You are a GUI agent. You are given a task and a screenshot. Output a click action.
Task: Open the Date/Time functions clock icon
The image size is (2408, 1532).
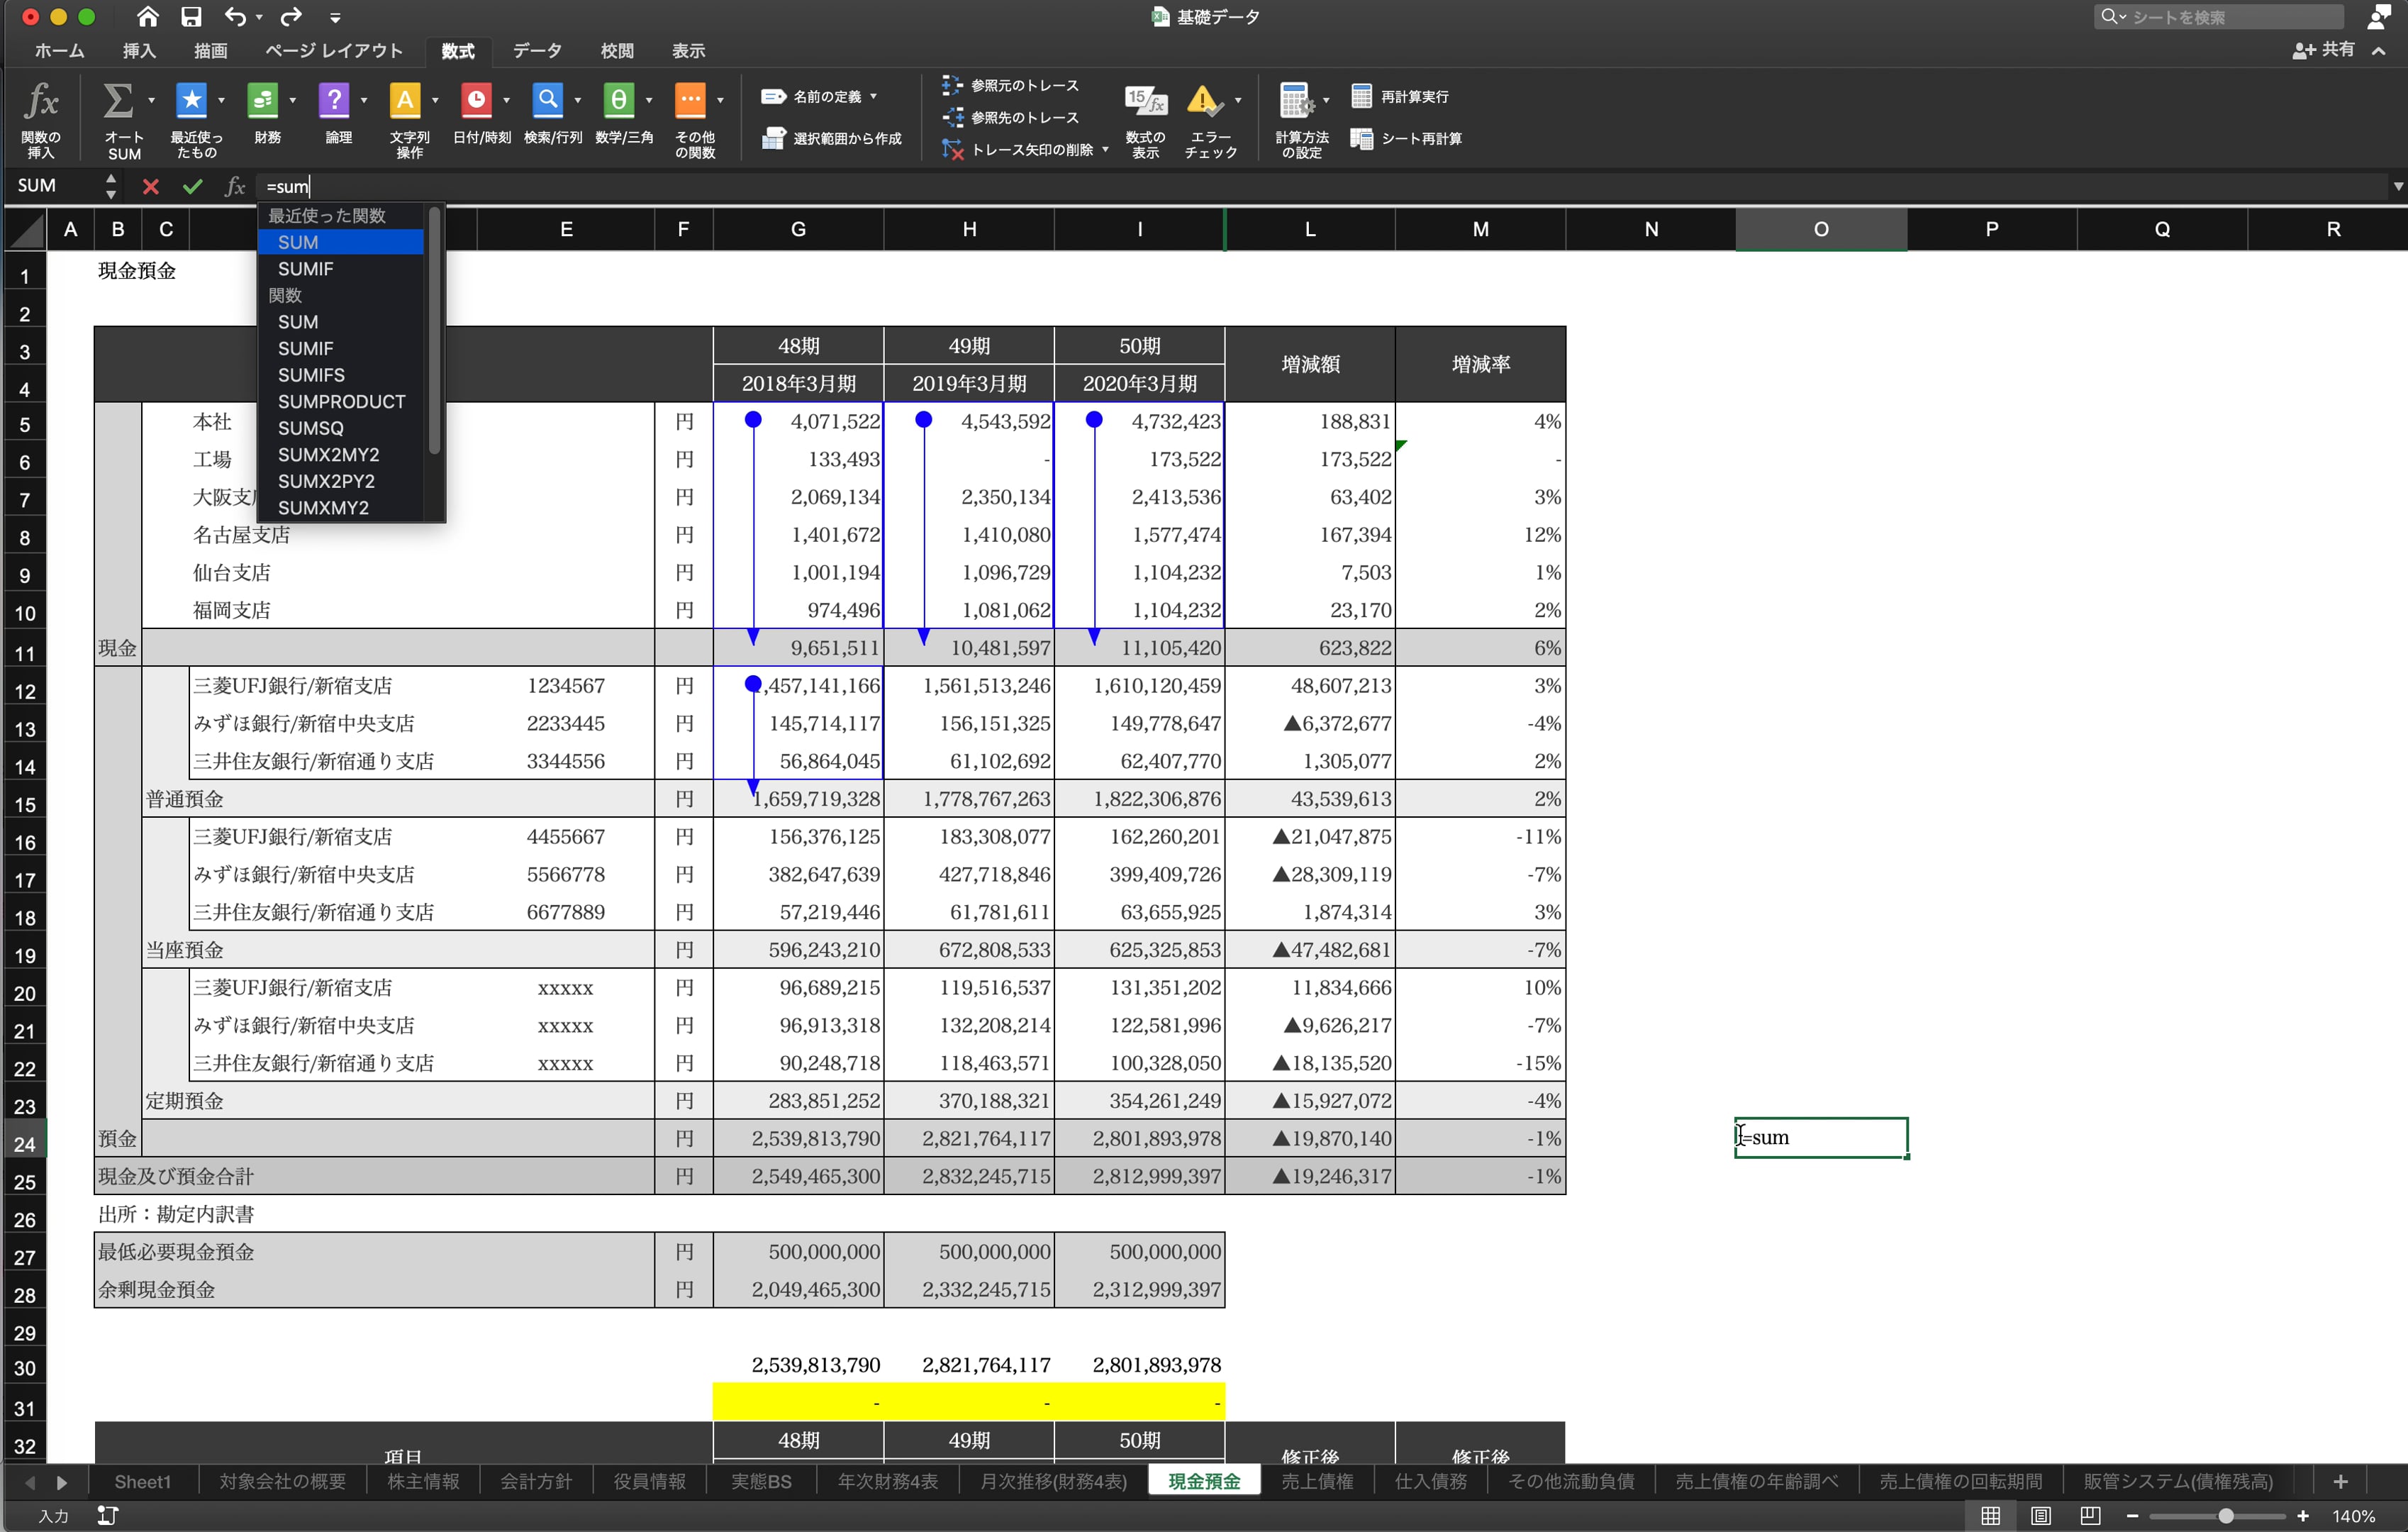[476, 100]
